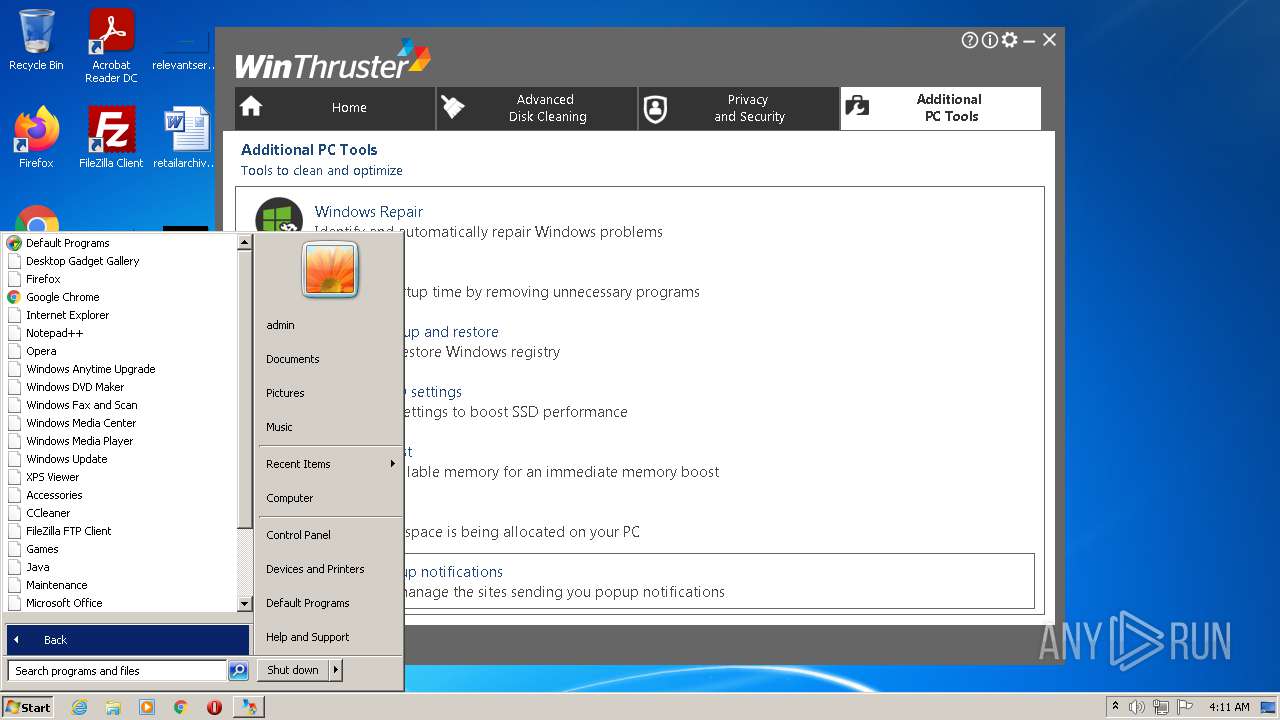This screenshot has height=720, width=1280.
Task: Expand the Java folder
Action: tap(120, 567)
